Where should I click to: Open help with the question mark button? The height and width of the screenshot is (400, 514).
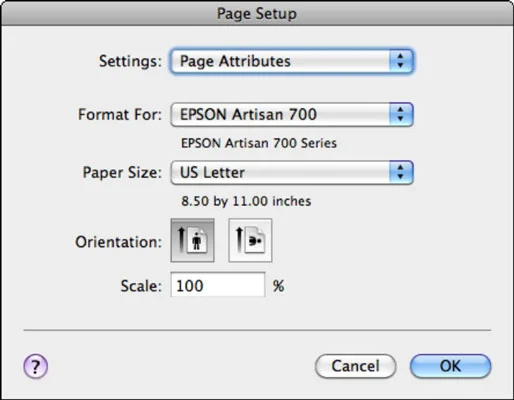click(36, 366)
